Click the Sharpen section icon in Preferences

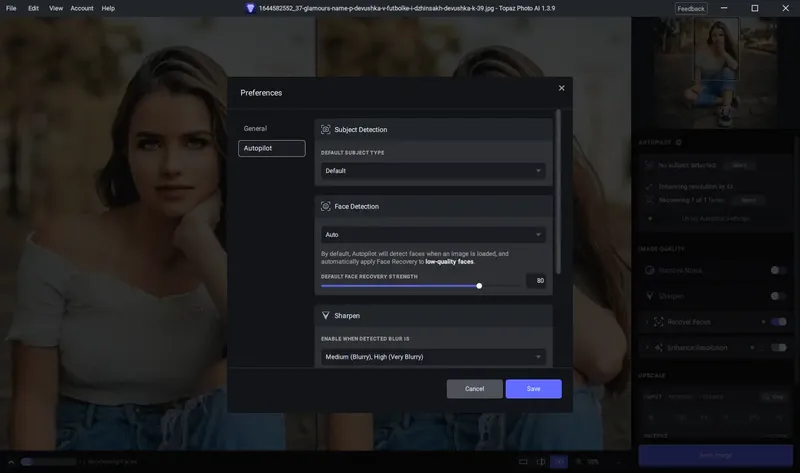(x=326, y=316)
